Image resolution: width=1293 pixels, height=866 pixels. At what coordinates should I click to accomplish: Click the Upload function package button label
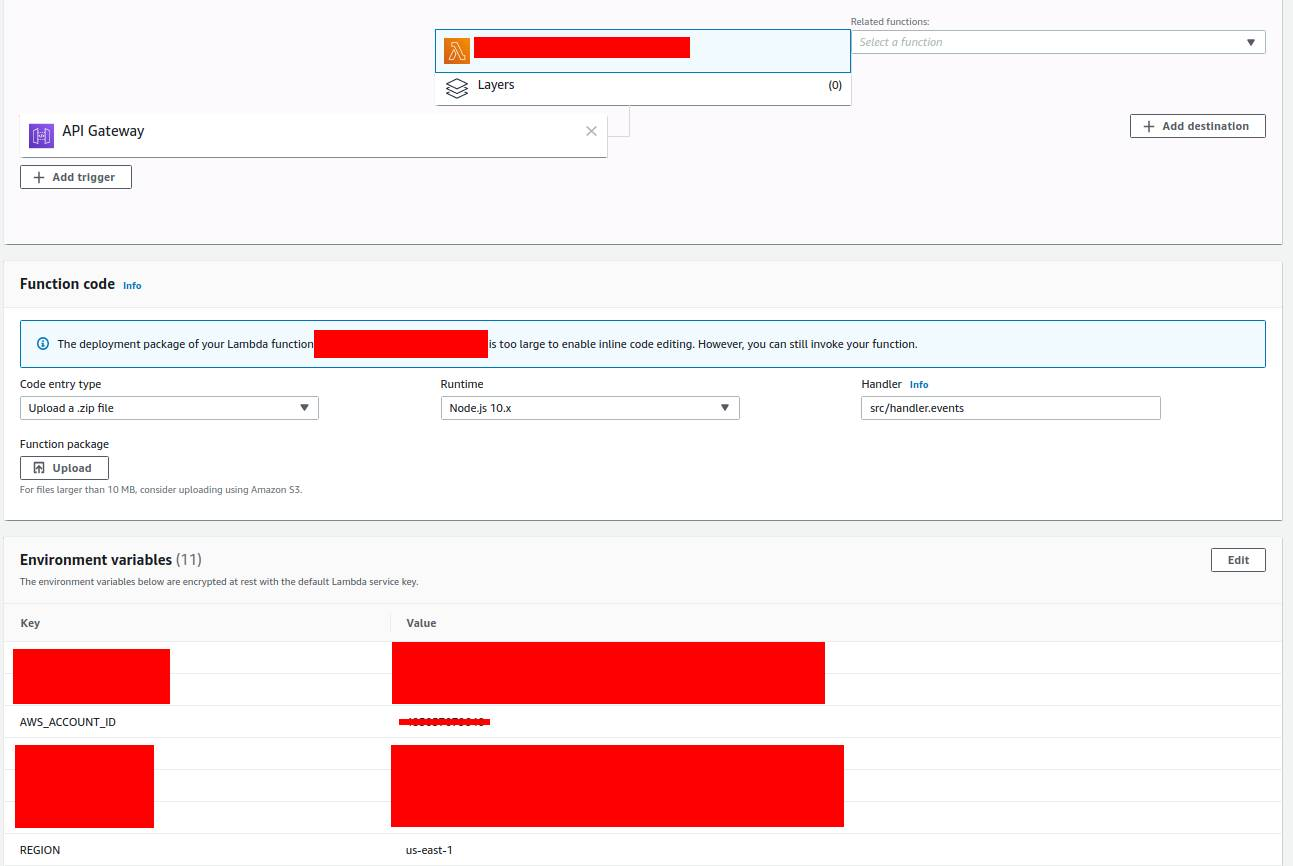click(72, 468)
